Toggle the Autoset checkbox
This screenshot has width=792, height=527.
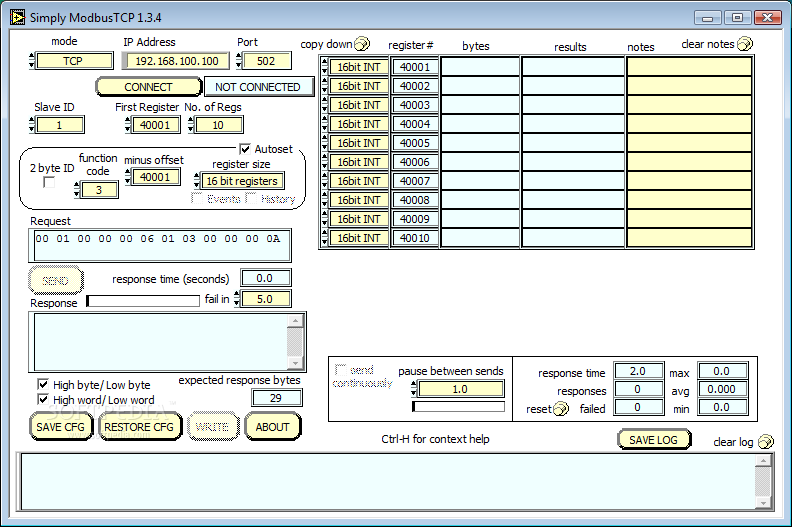(245, 149)
